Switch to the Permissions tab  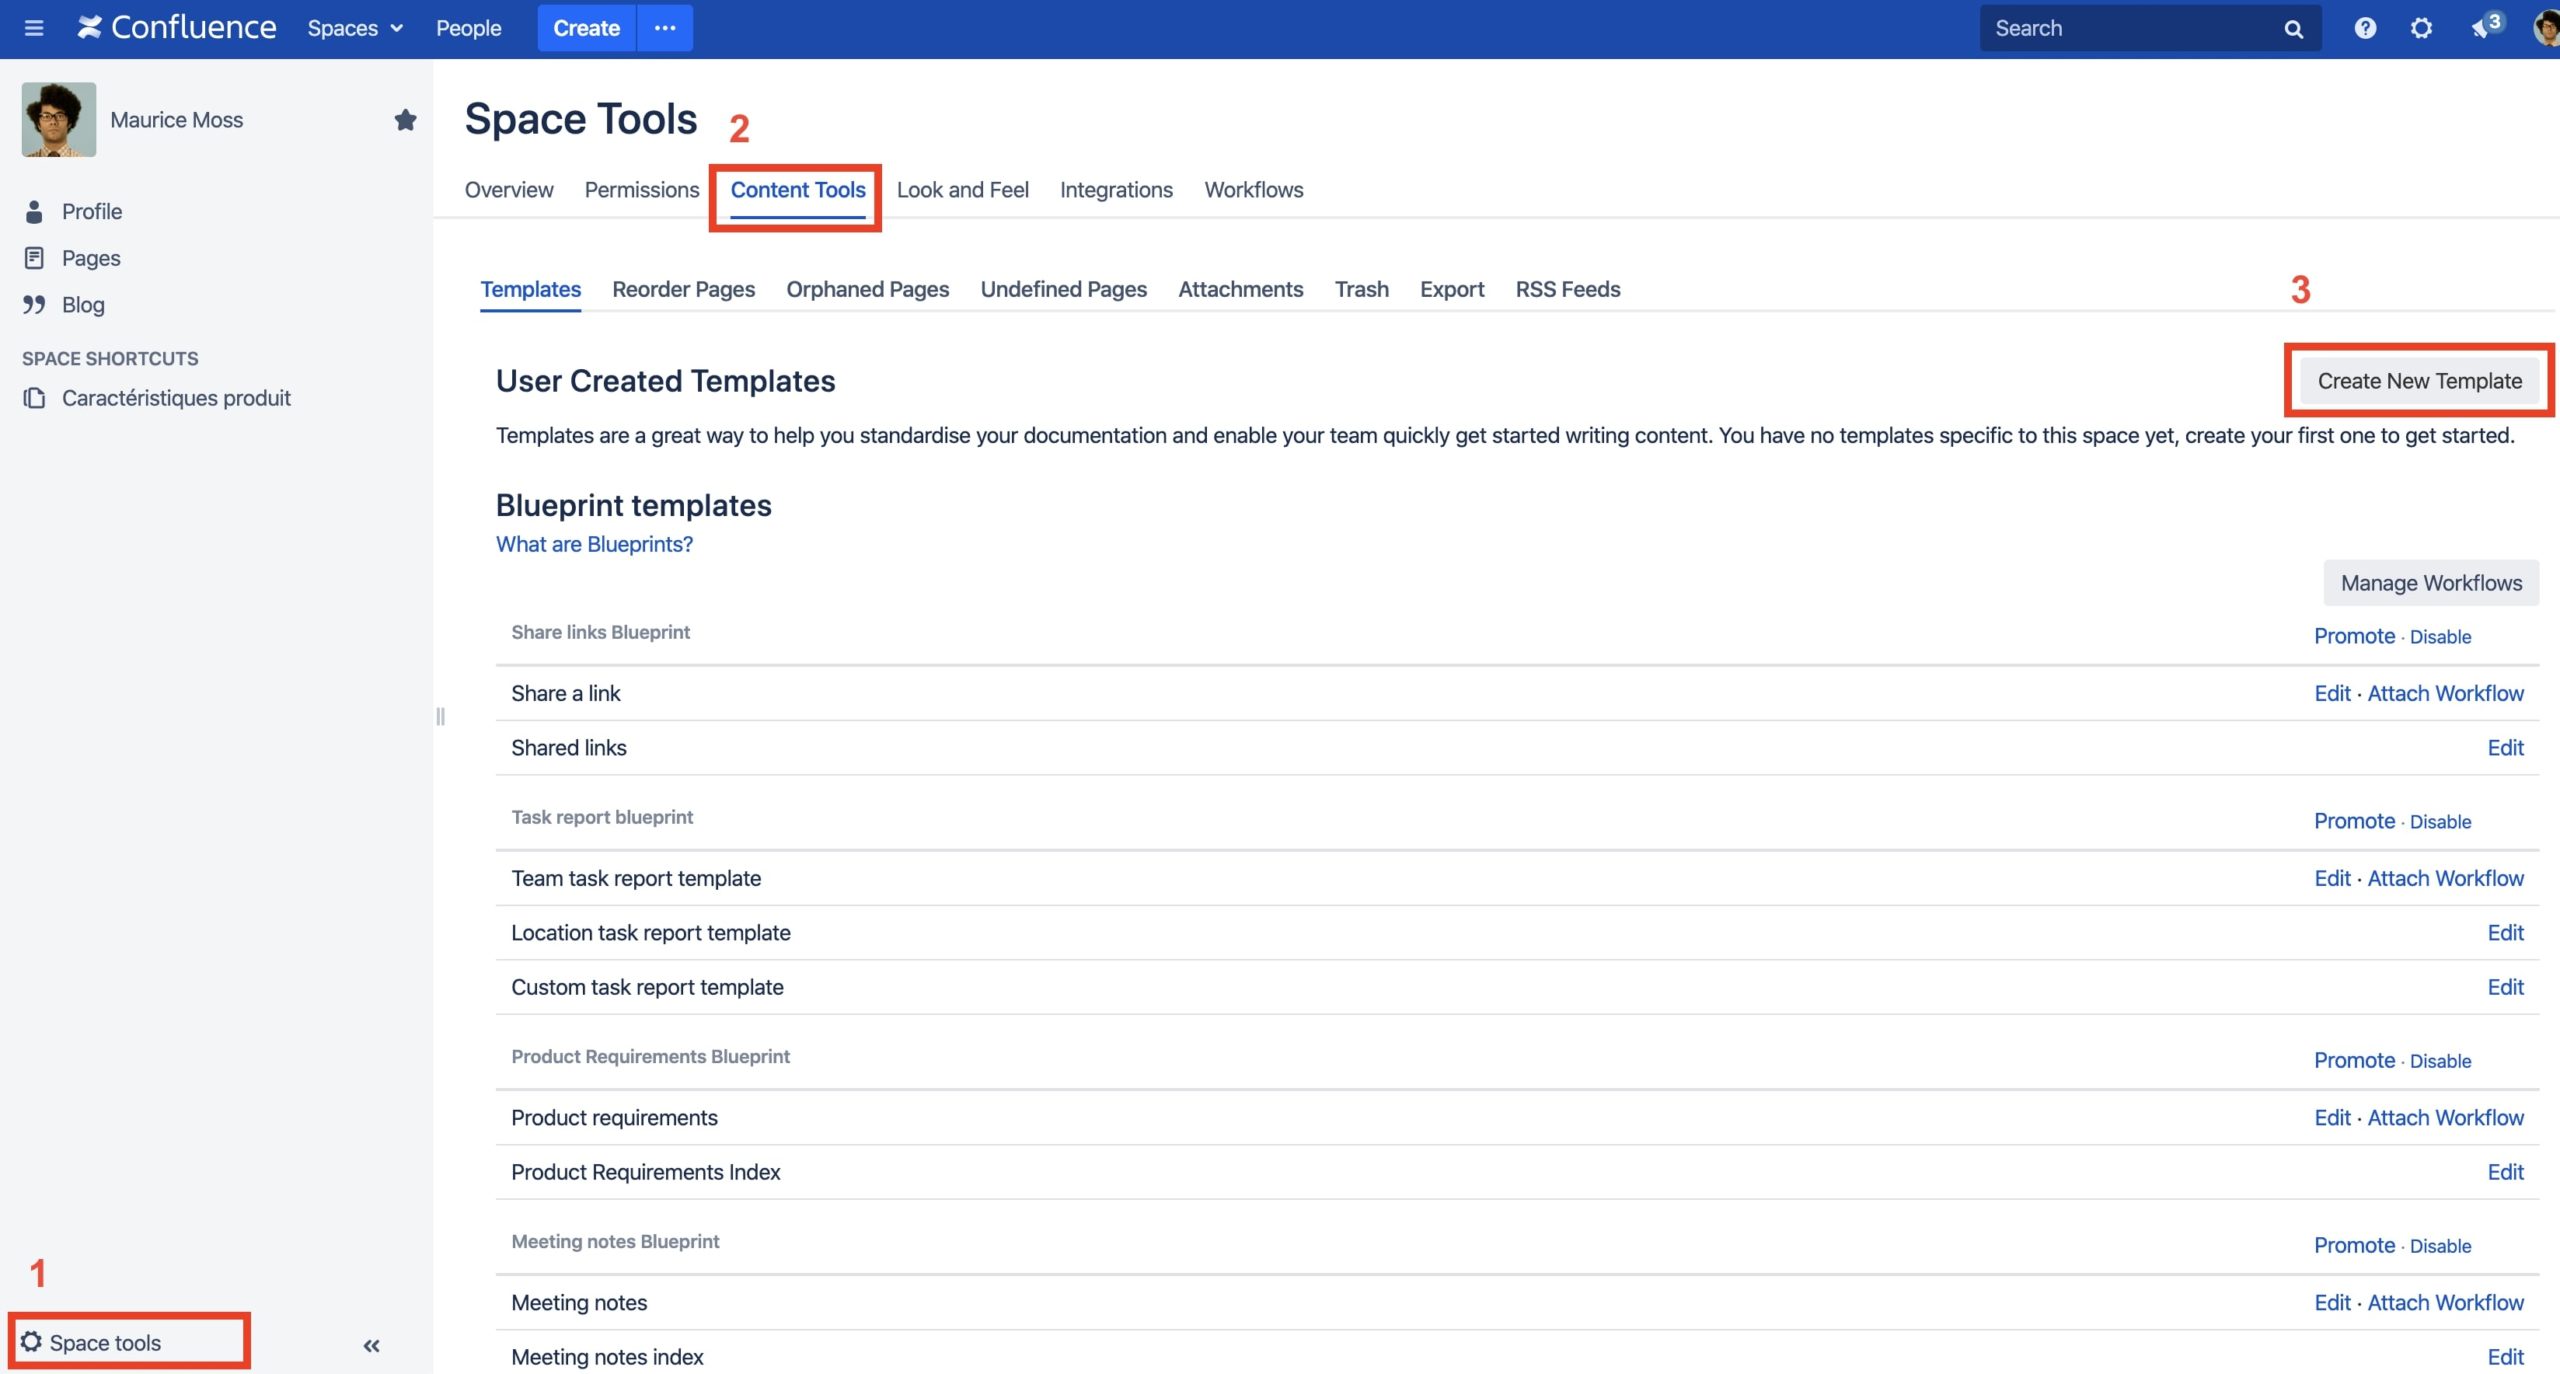pos(642,190)
